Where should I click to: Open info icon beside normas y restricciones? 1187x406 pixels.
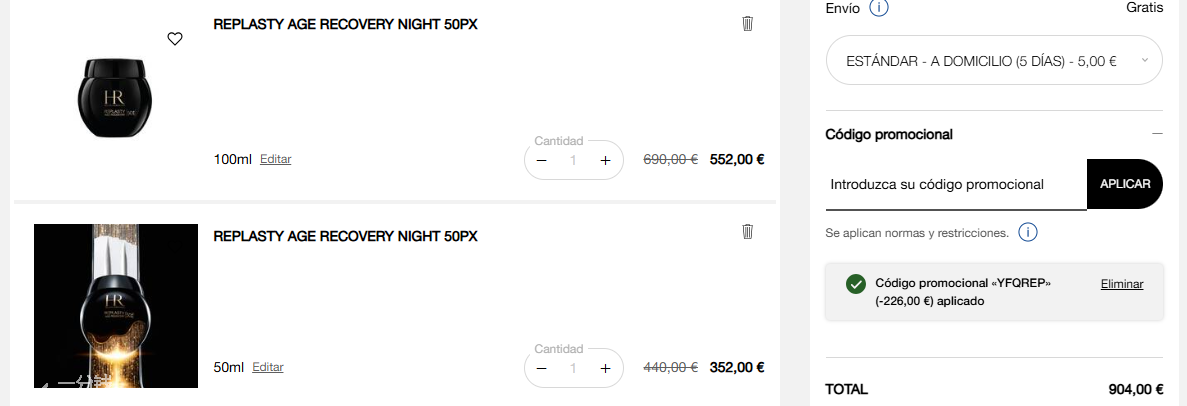(x=1028, y=233)
